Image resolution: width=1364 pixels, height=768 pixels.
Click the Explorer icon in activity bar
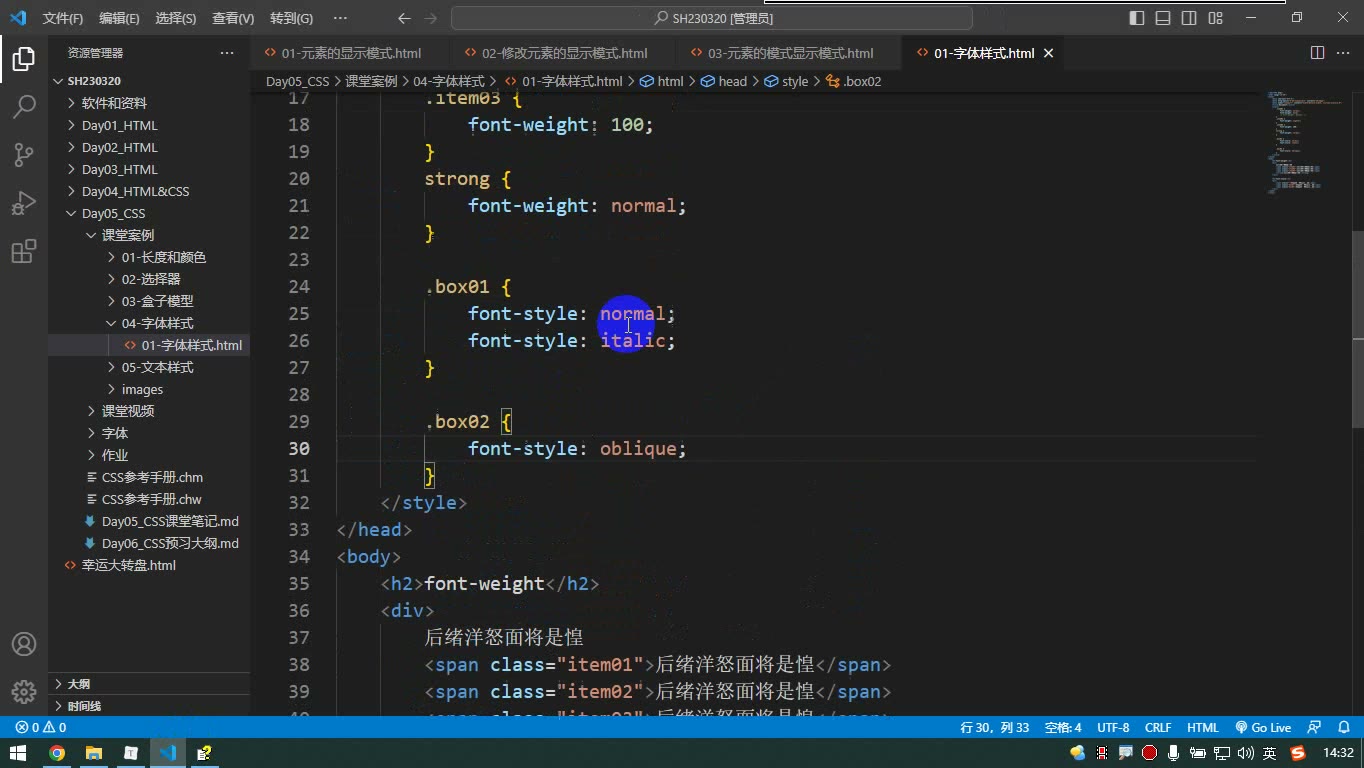[x=24, y=59]
